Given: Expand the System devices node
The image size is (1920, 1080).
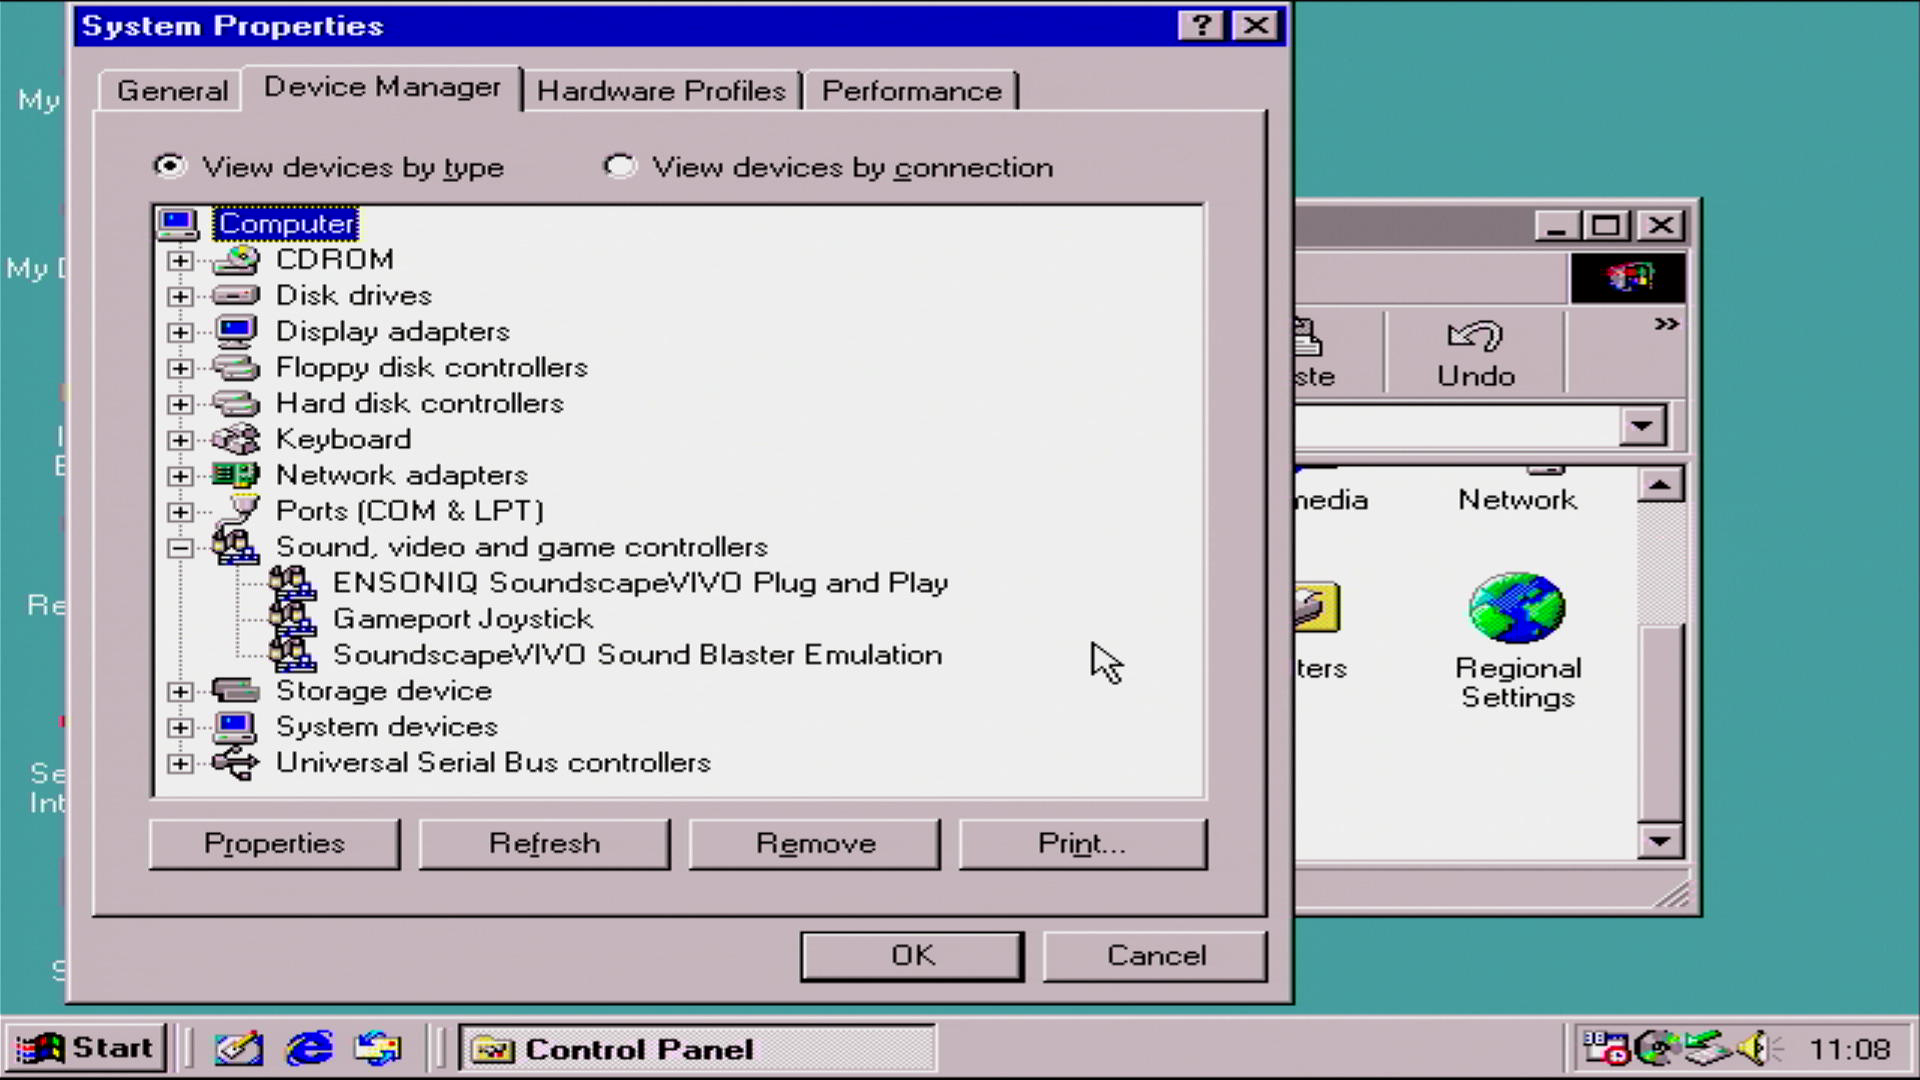Looking at the screenshot, I should [x=180, y=727].
